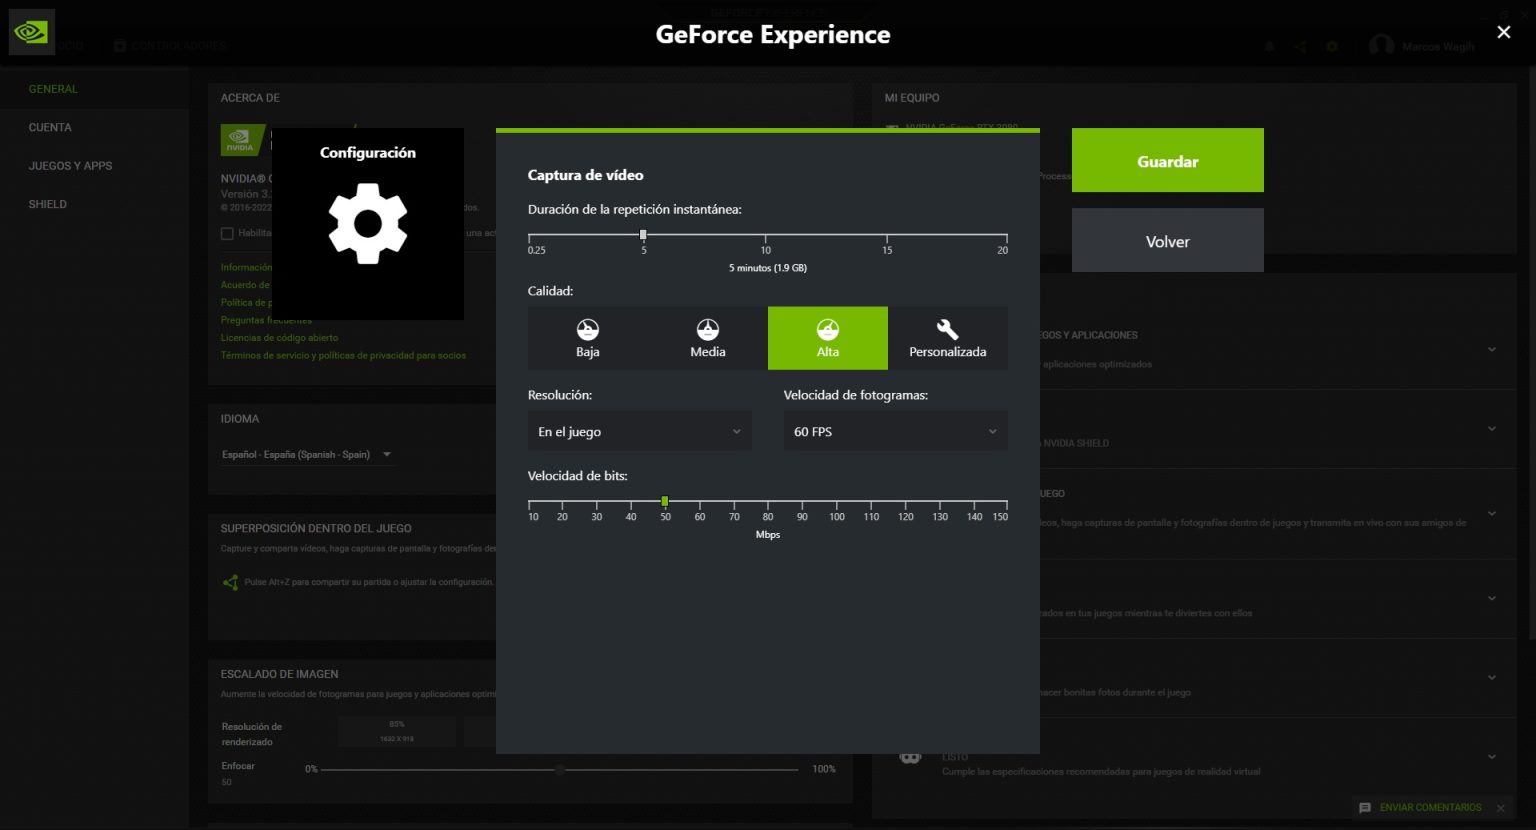Toggle the Habilitar checkbox under ACERCA DE
The height and width of the screenshot is (830, 1536).
[228, 233]
